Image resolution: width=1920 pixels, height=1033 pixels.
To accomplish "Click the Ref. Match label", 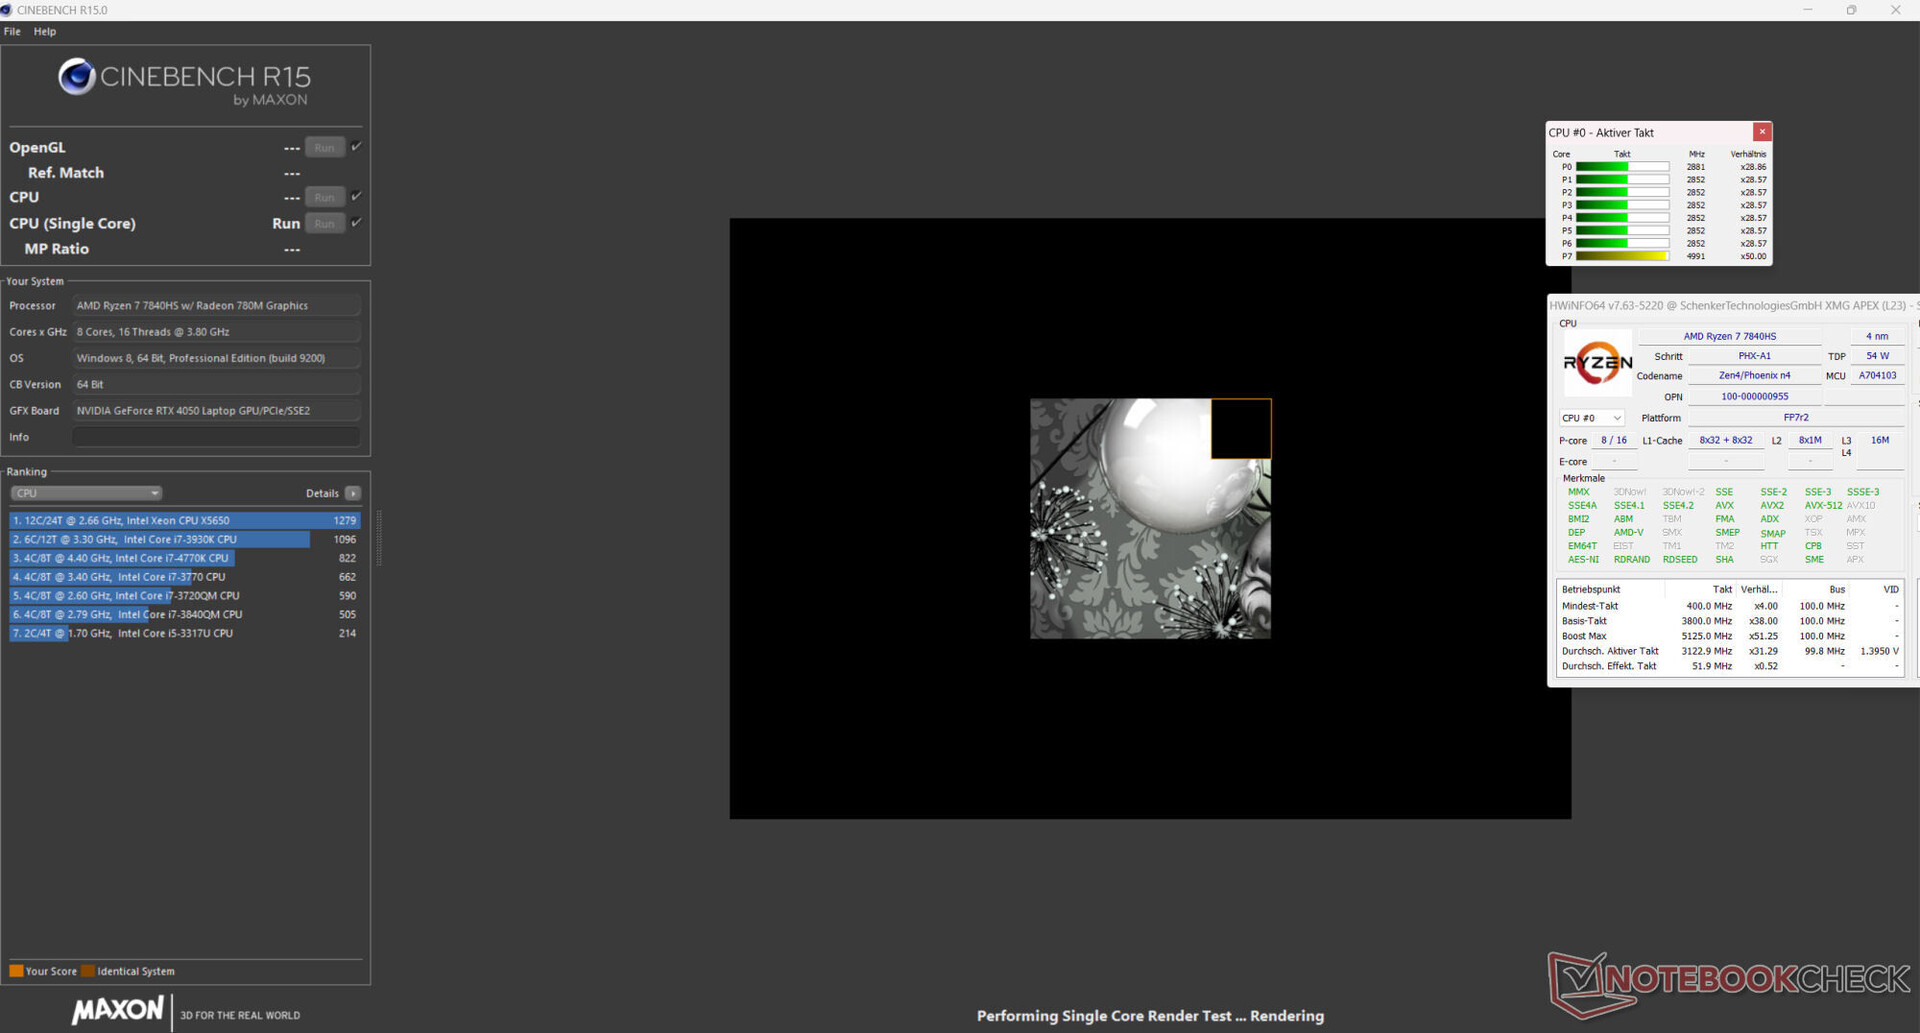I will click(x=66, y=173).
